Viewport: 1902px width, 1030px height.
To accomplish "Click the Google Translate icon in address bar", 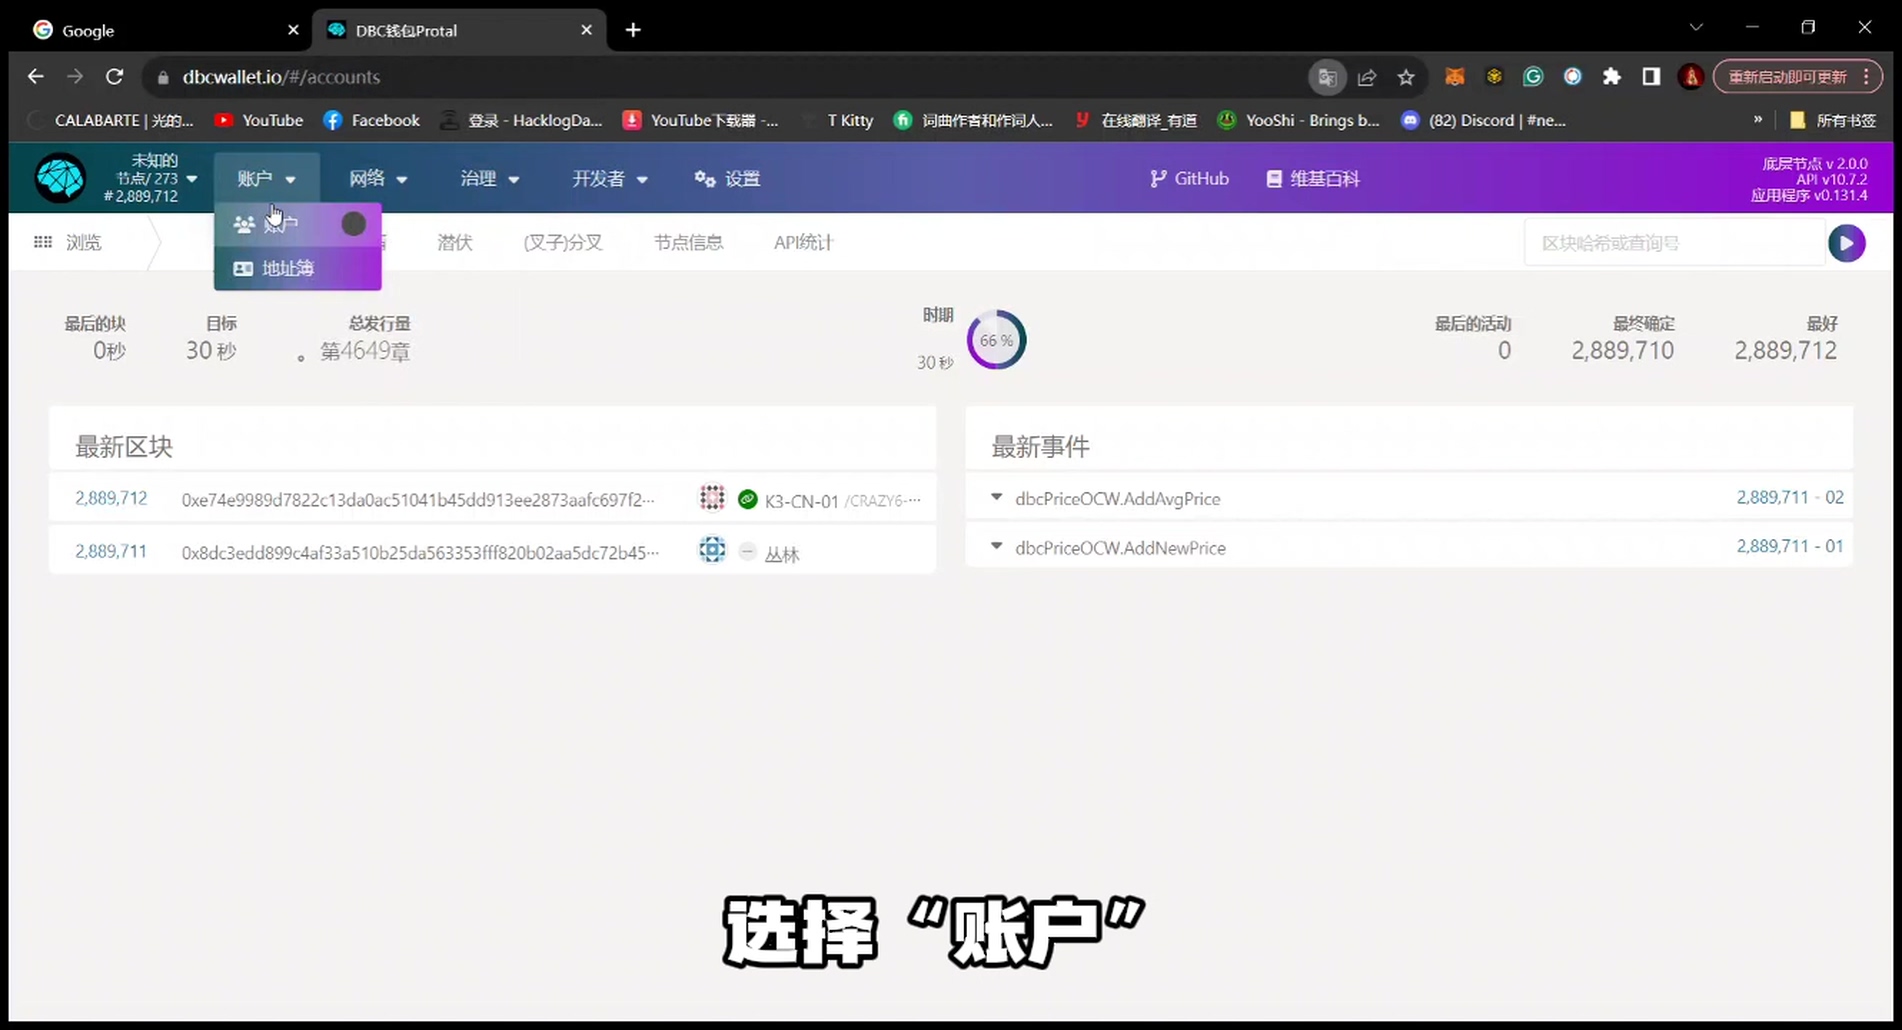I will 1327,77.
